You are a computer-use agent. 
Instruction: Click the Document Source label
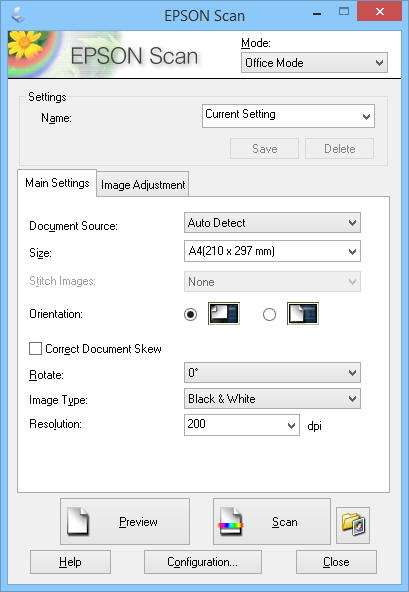(x=73, y=226)
